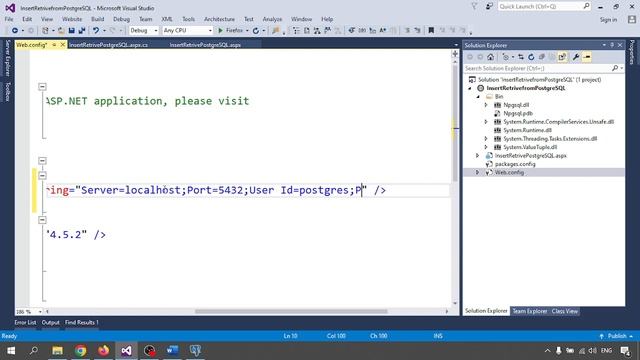Click Pending Changes Filter icon

506,57
